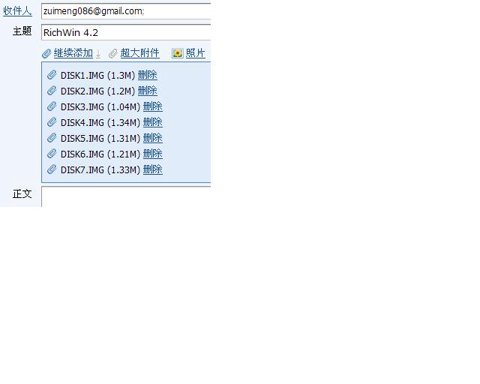Click the photo icon beside 照片

pos(177,53)
